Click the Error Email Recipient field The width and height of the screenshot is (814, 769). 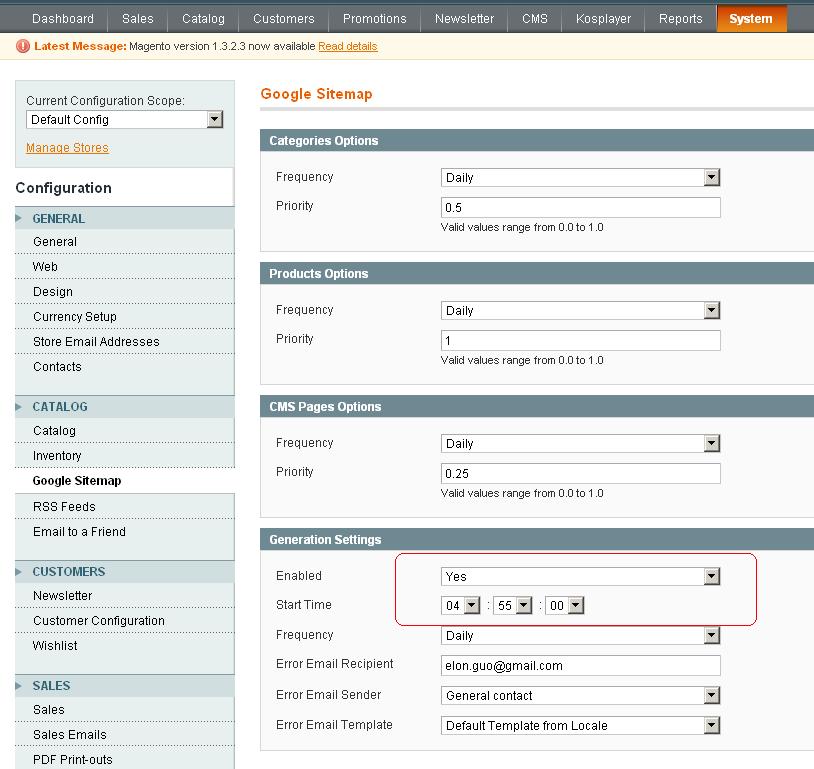coord(580,666)
